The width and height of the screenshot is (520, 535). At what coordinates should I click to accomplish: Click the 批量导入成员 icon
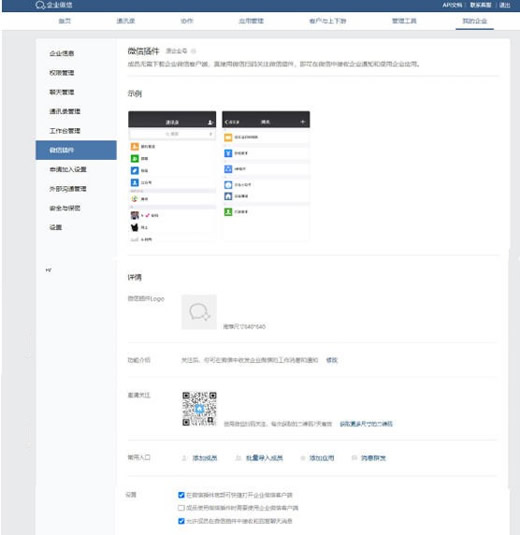(x=238, y=458)
